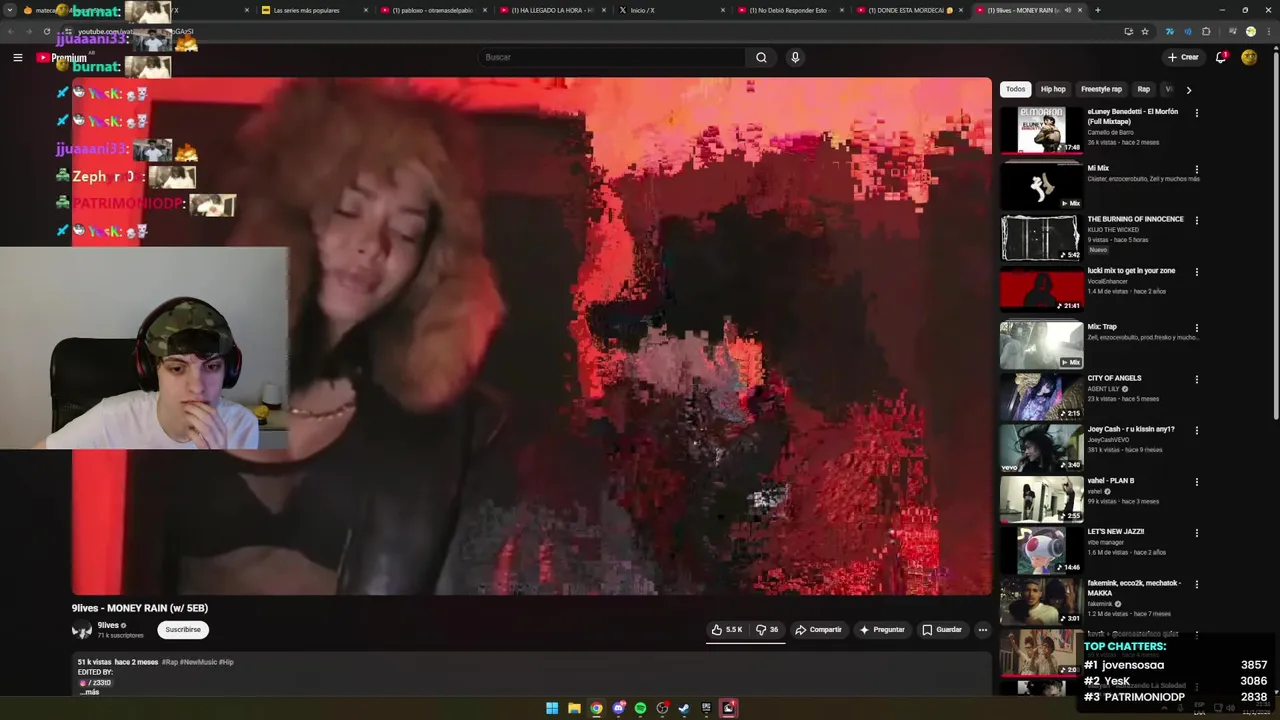
Task: Open options for eLuney Benedetti video
Action: click(x=1196, y=113)
